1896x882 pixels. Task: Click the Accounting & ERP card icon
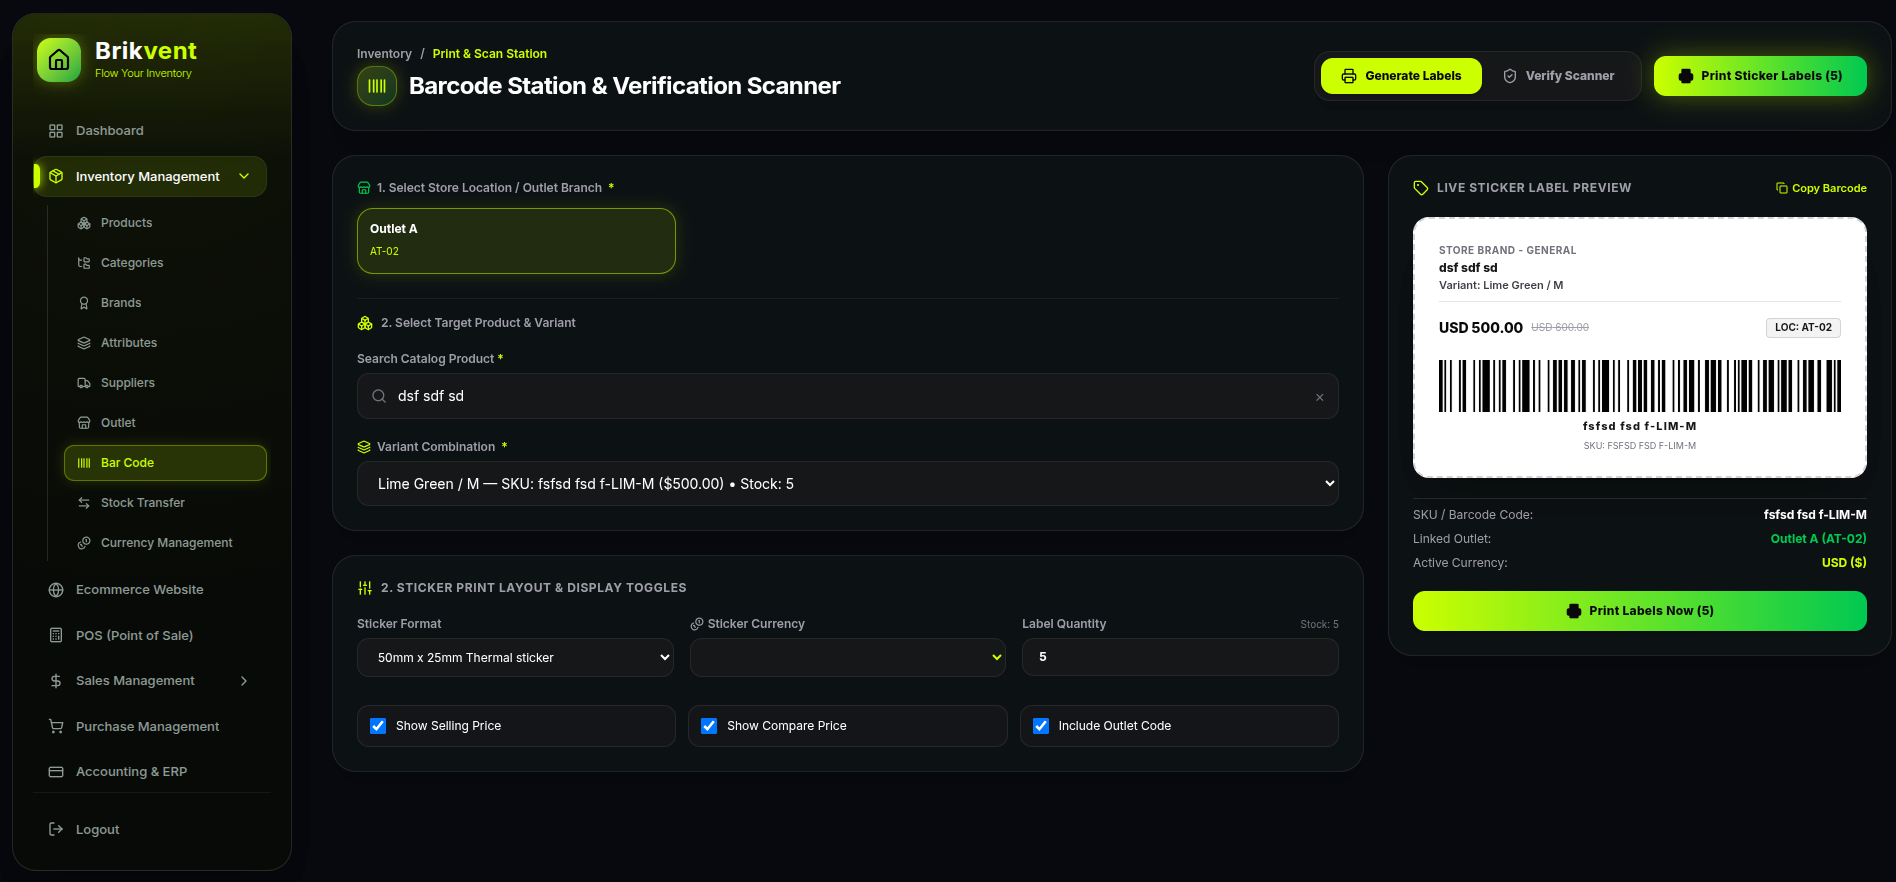56,772
